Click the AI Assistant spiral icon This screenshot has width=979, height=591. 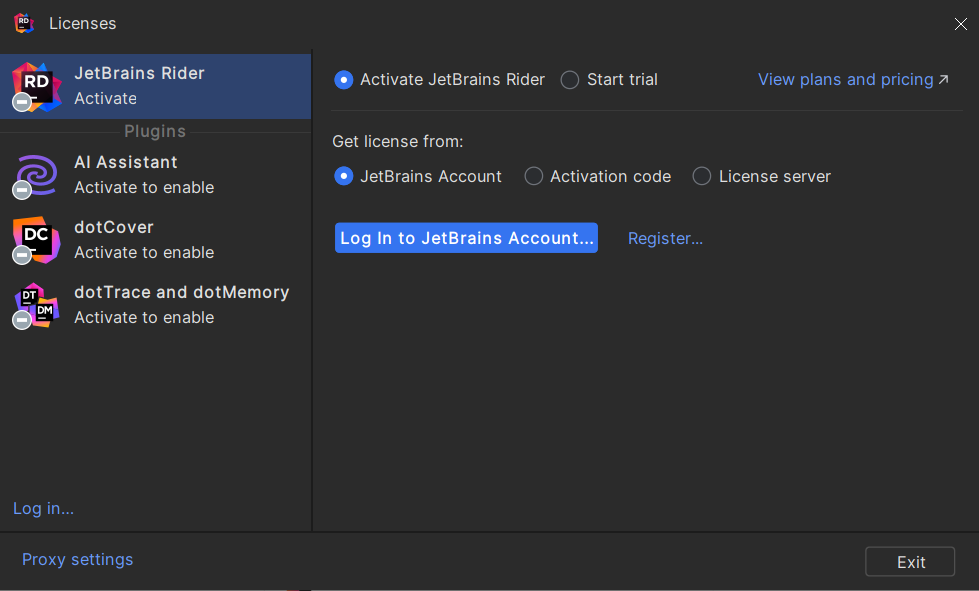click(36, 174)
